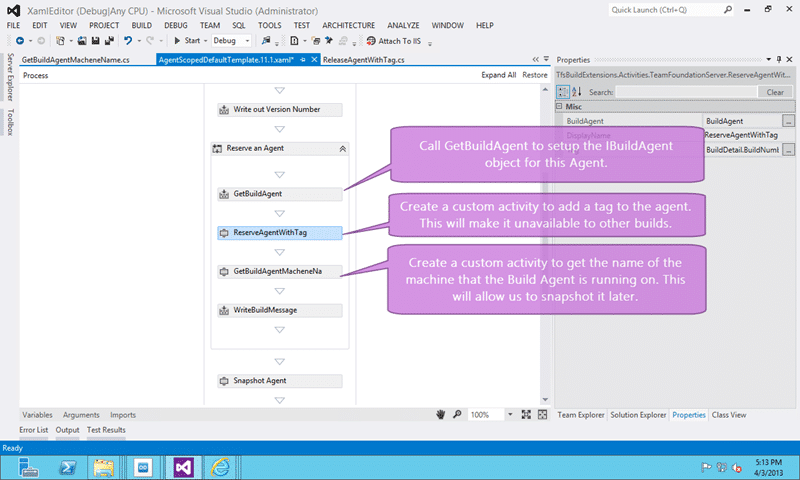Screen dimensions: 800x480
Task: Open Internet Explorer from the taskbar
Action: (220, 466)
